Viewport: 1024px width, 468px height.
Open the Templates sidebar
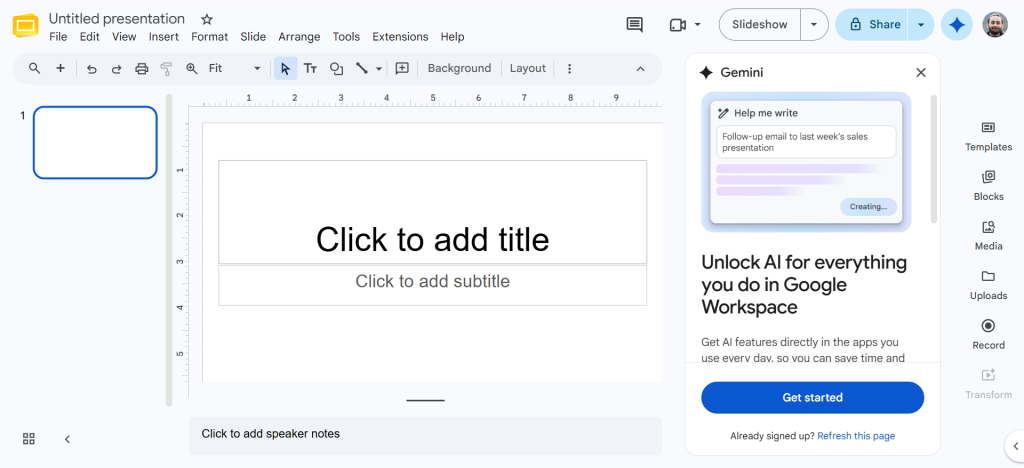[x=988, y=136]
